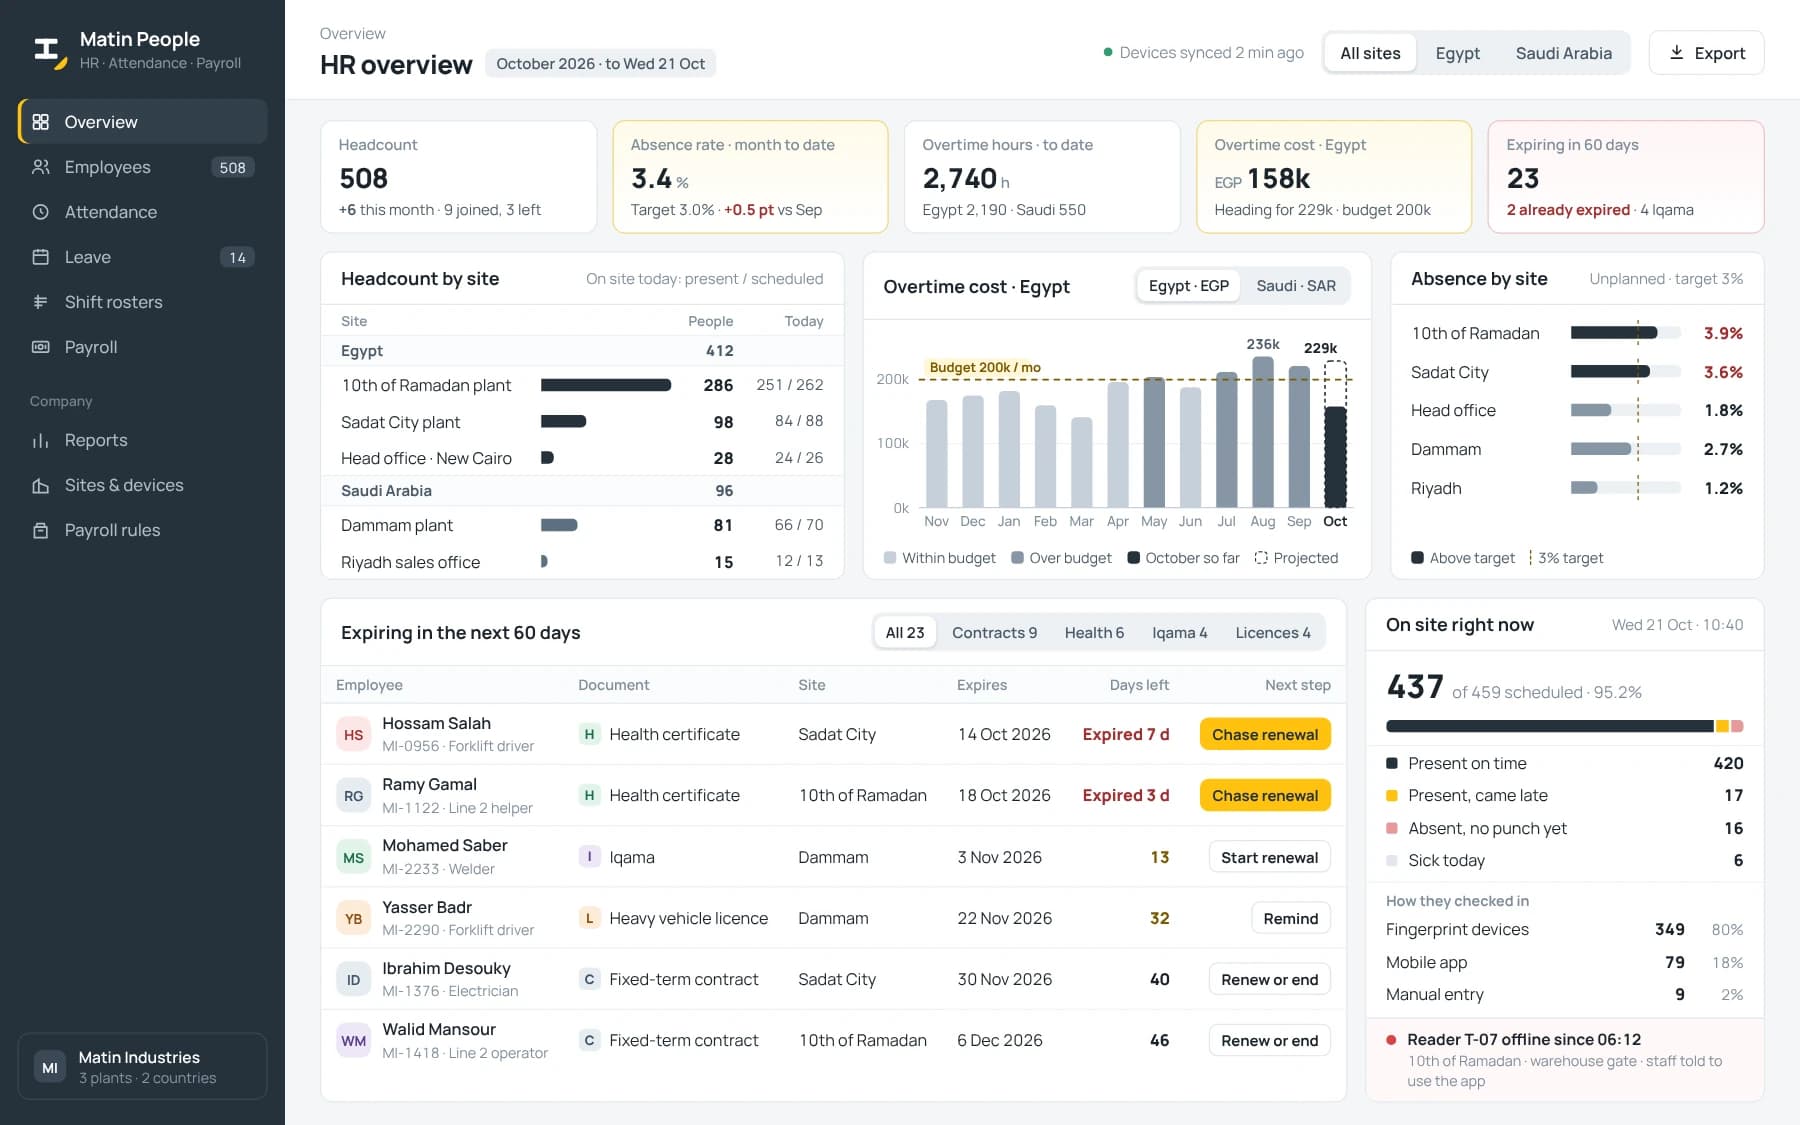Click the Payroll money icon
This screenshot has height=1125, width=1800.
click(41, 347)
